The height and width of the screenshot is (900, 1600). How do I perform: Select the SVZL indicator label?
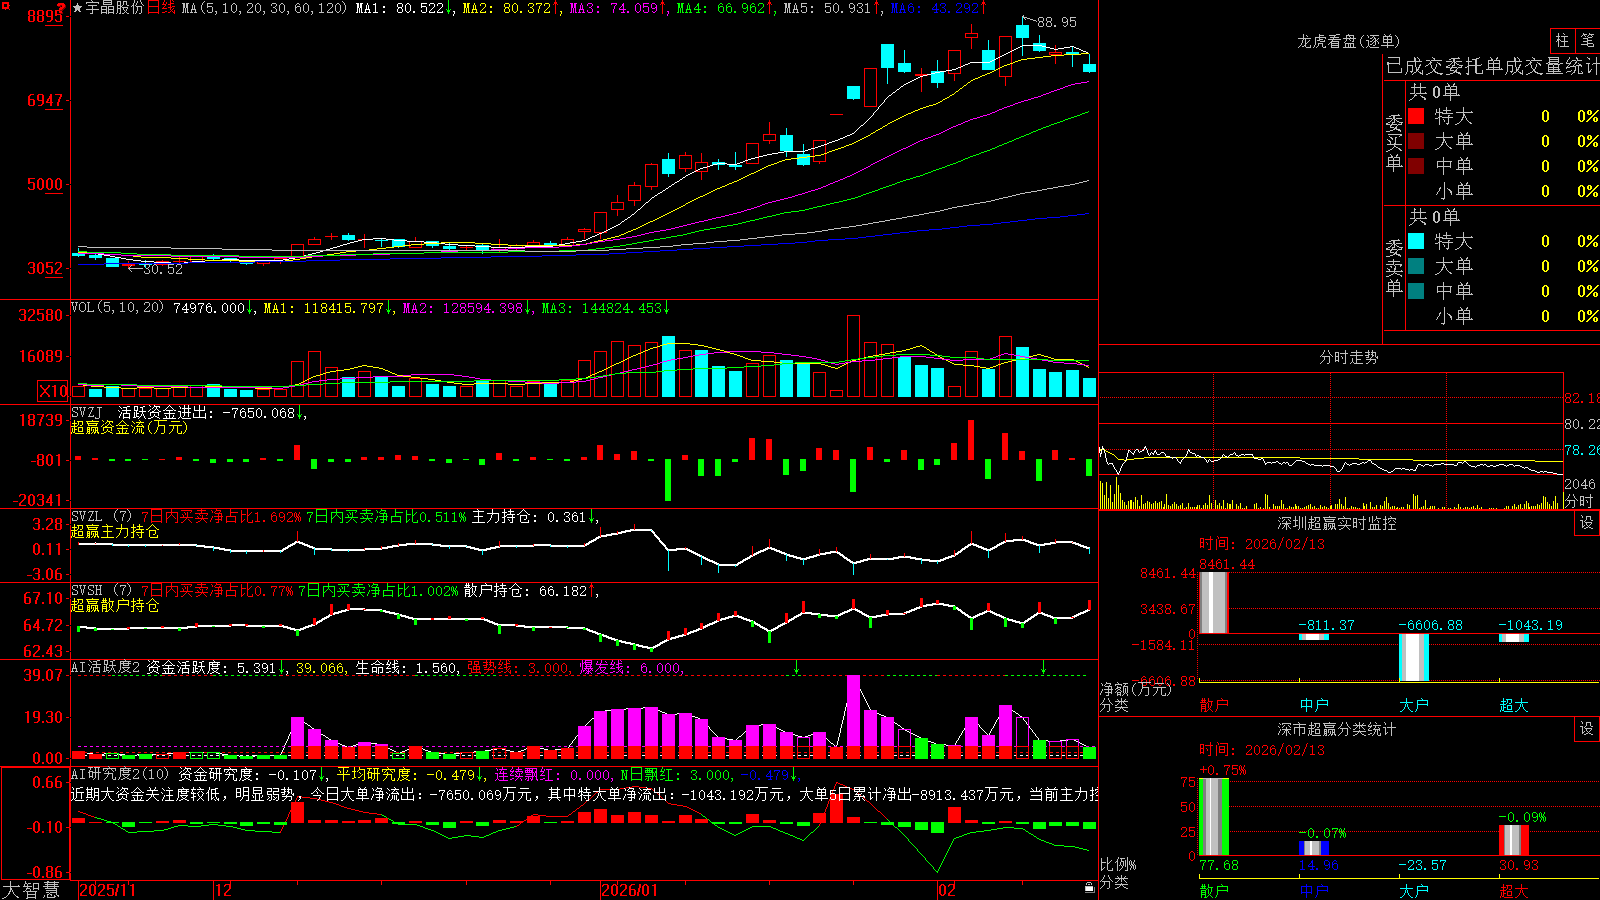tap(87, 516)
